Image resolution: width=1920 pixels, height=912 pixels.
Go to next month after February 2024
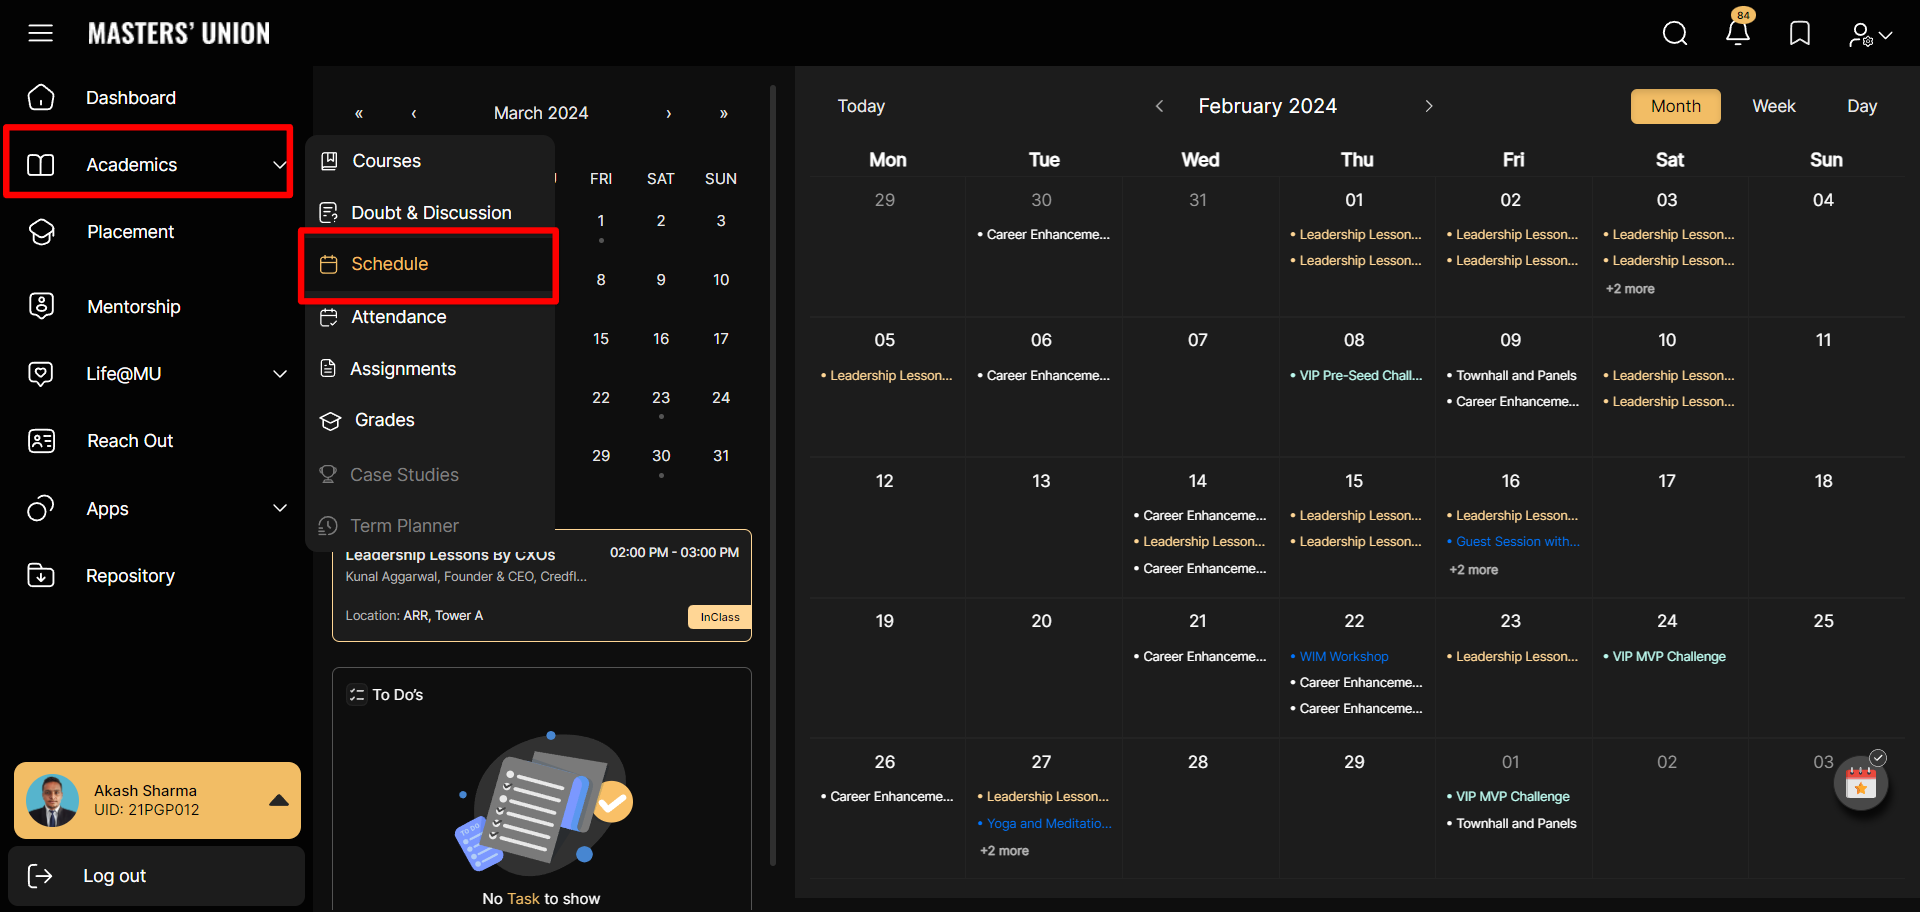tap(1429, 106)
